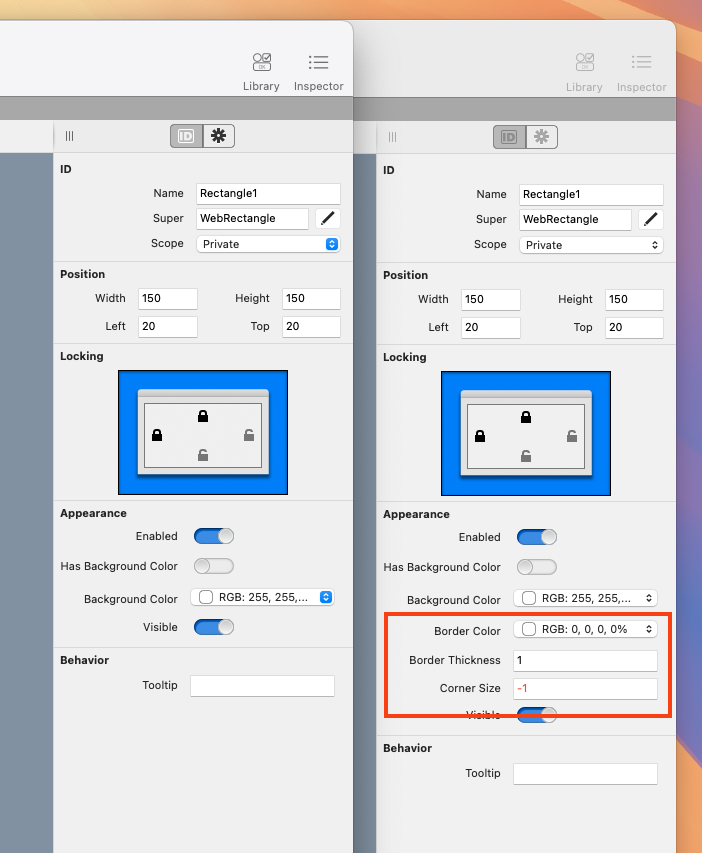Toggle Enabled switch in right inspector

(537, 537)
